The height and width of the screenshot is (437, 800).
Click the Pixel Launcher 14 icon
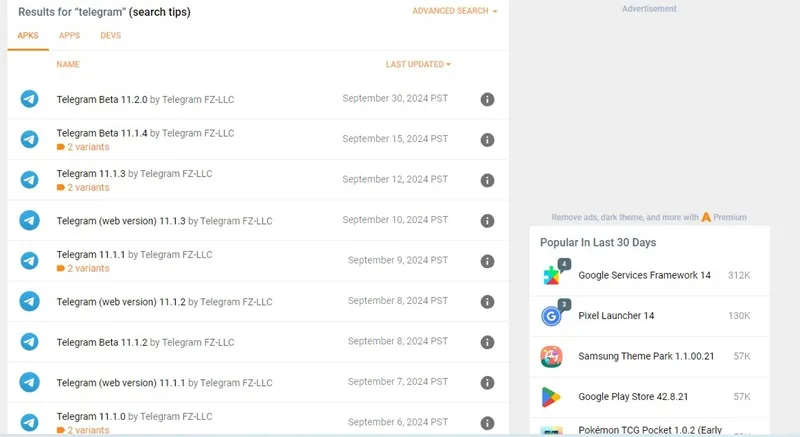coord(552,315)
